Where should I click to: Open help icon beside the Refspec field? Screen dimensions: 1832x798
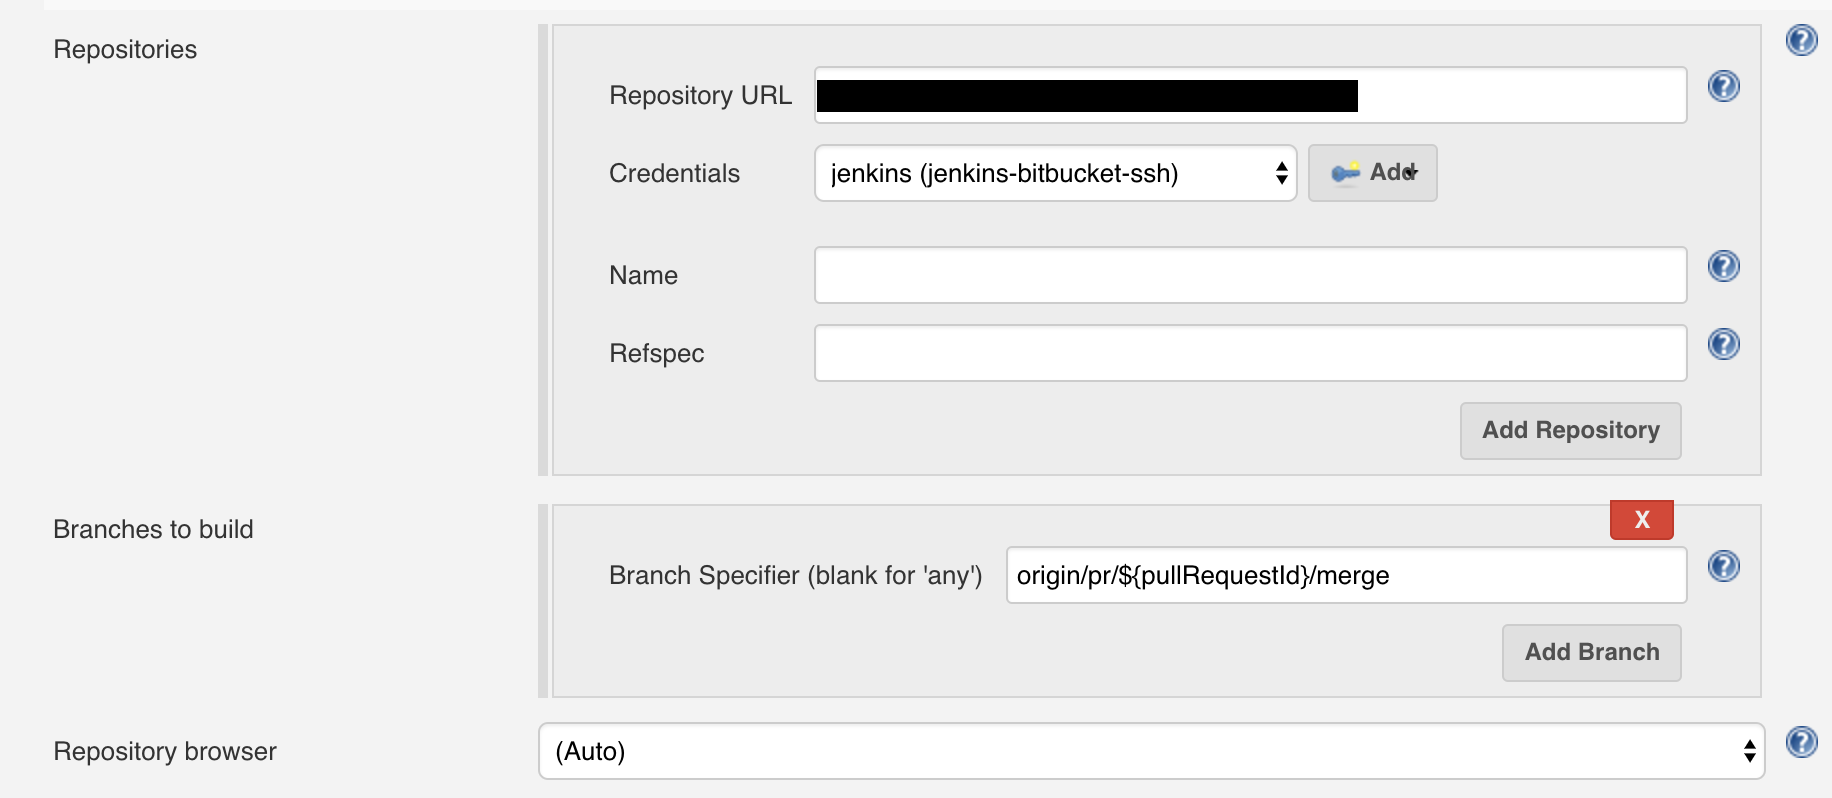(x=1723, y=344)
